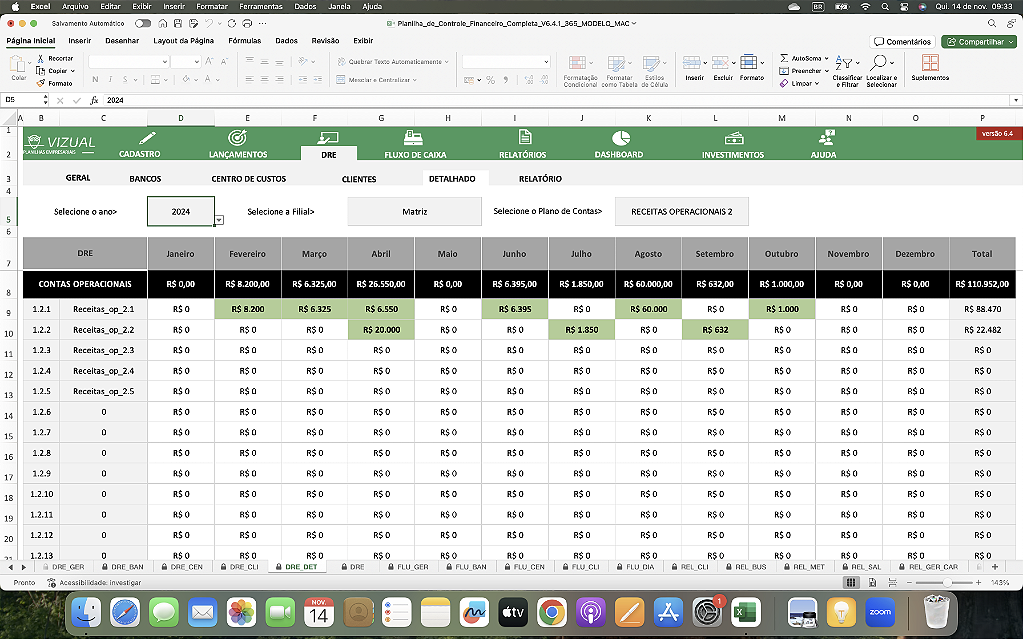Open the Ferramentas menu in menu bar
Screen dimensions: 1023x639
pos(261,7)
